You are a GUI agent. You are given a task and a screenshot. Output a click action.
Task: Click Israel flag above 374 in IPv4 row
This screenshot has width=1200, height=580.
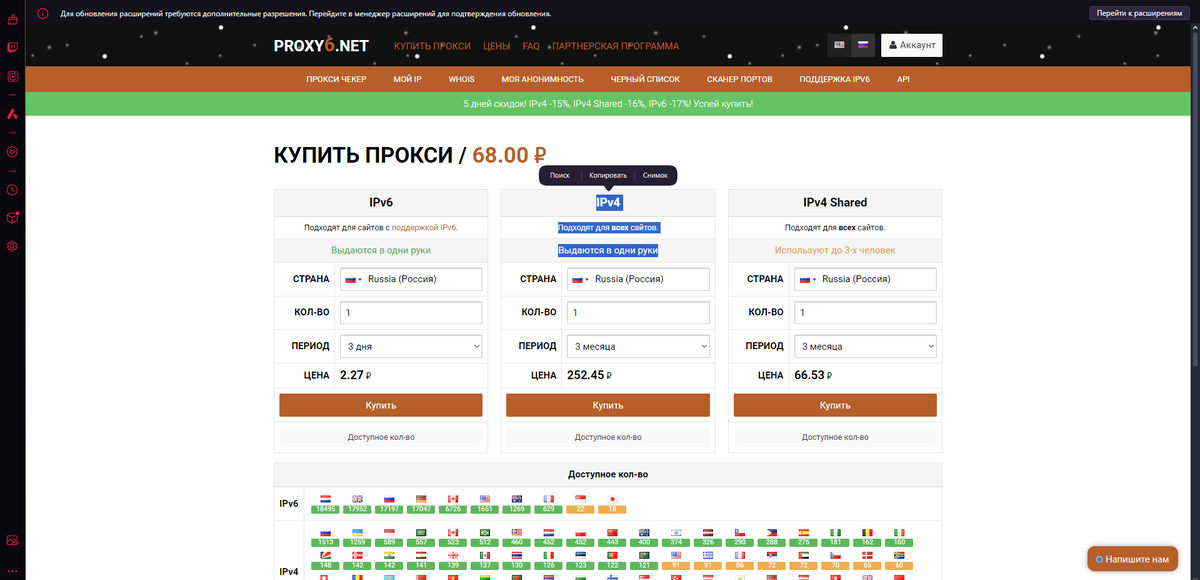[x=676, y=532]
